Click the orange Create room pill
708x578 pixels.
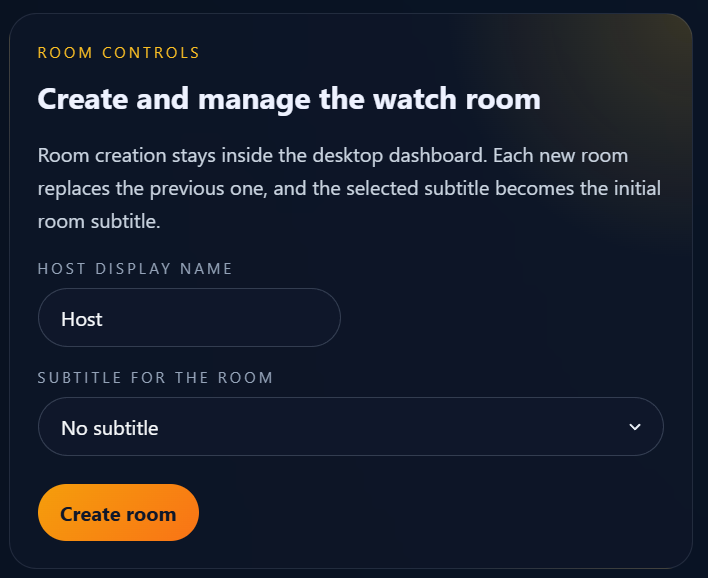(x=118, y=513)
